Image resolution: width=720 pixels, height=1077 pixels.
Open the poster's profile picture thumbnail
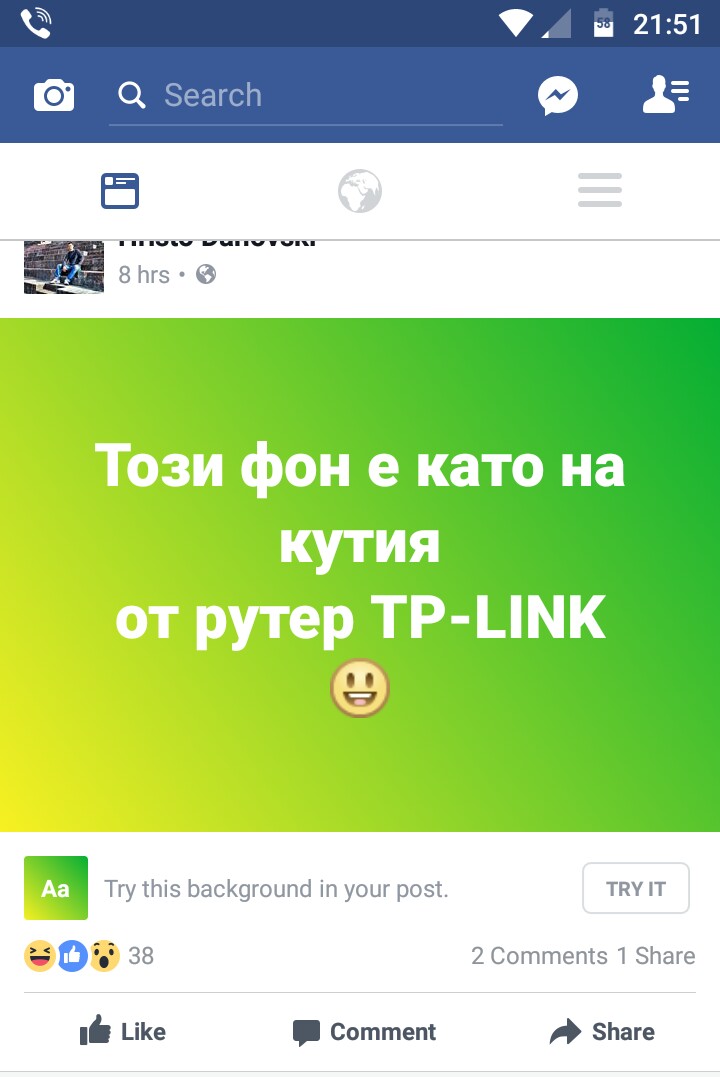coord(64,267)
